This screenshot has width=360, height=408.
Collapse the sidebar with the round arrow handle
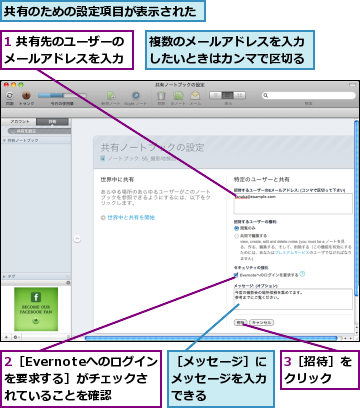(77, 239)
